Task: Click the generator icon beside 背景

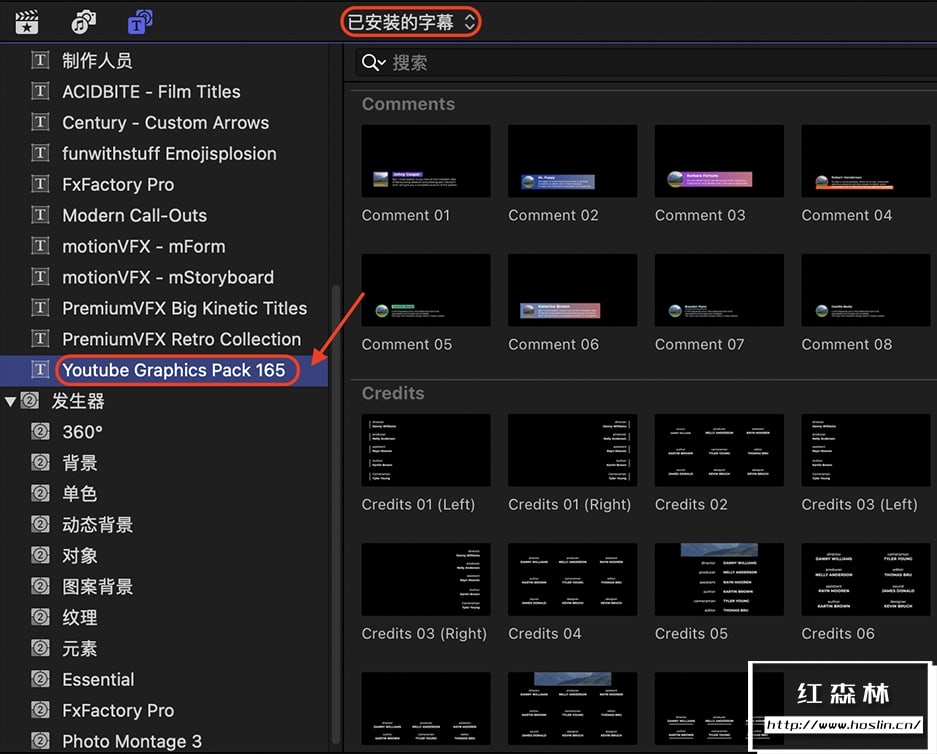Action: (x=40, y=462)
